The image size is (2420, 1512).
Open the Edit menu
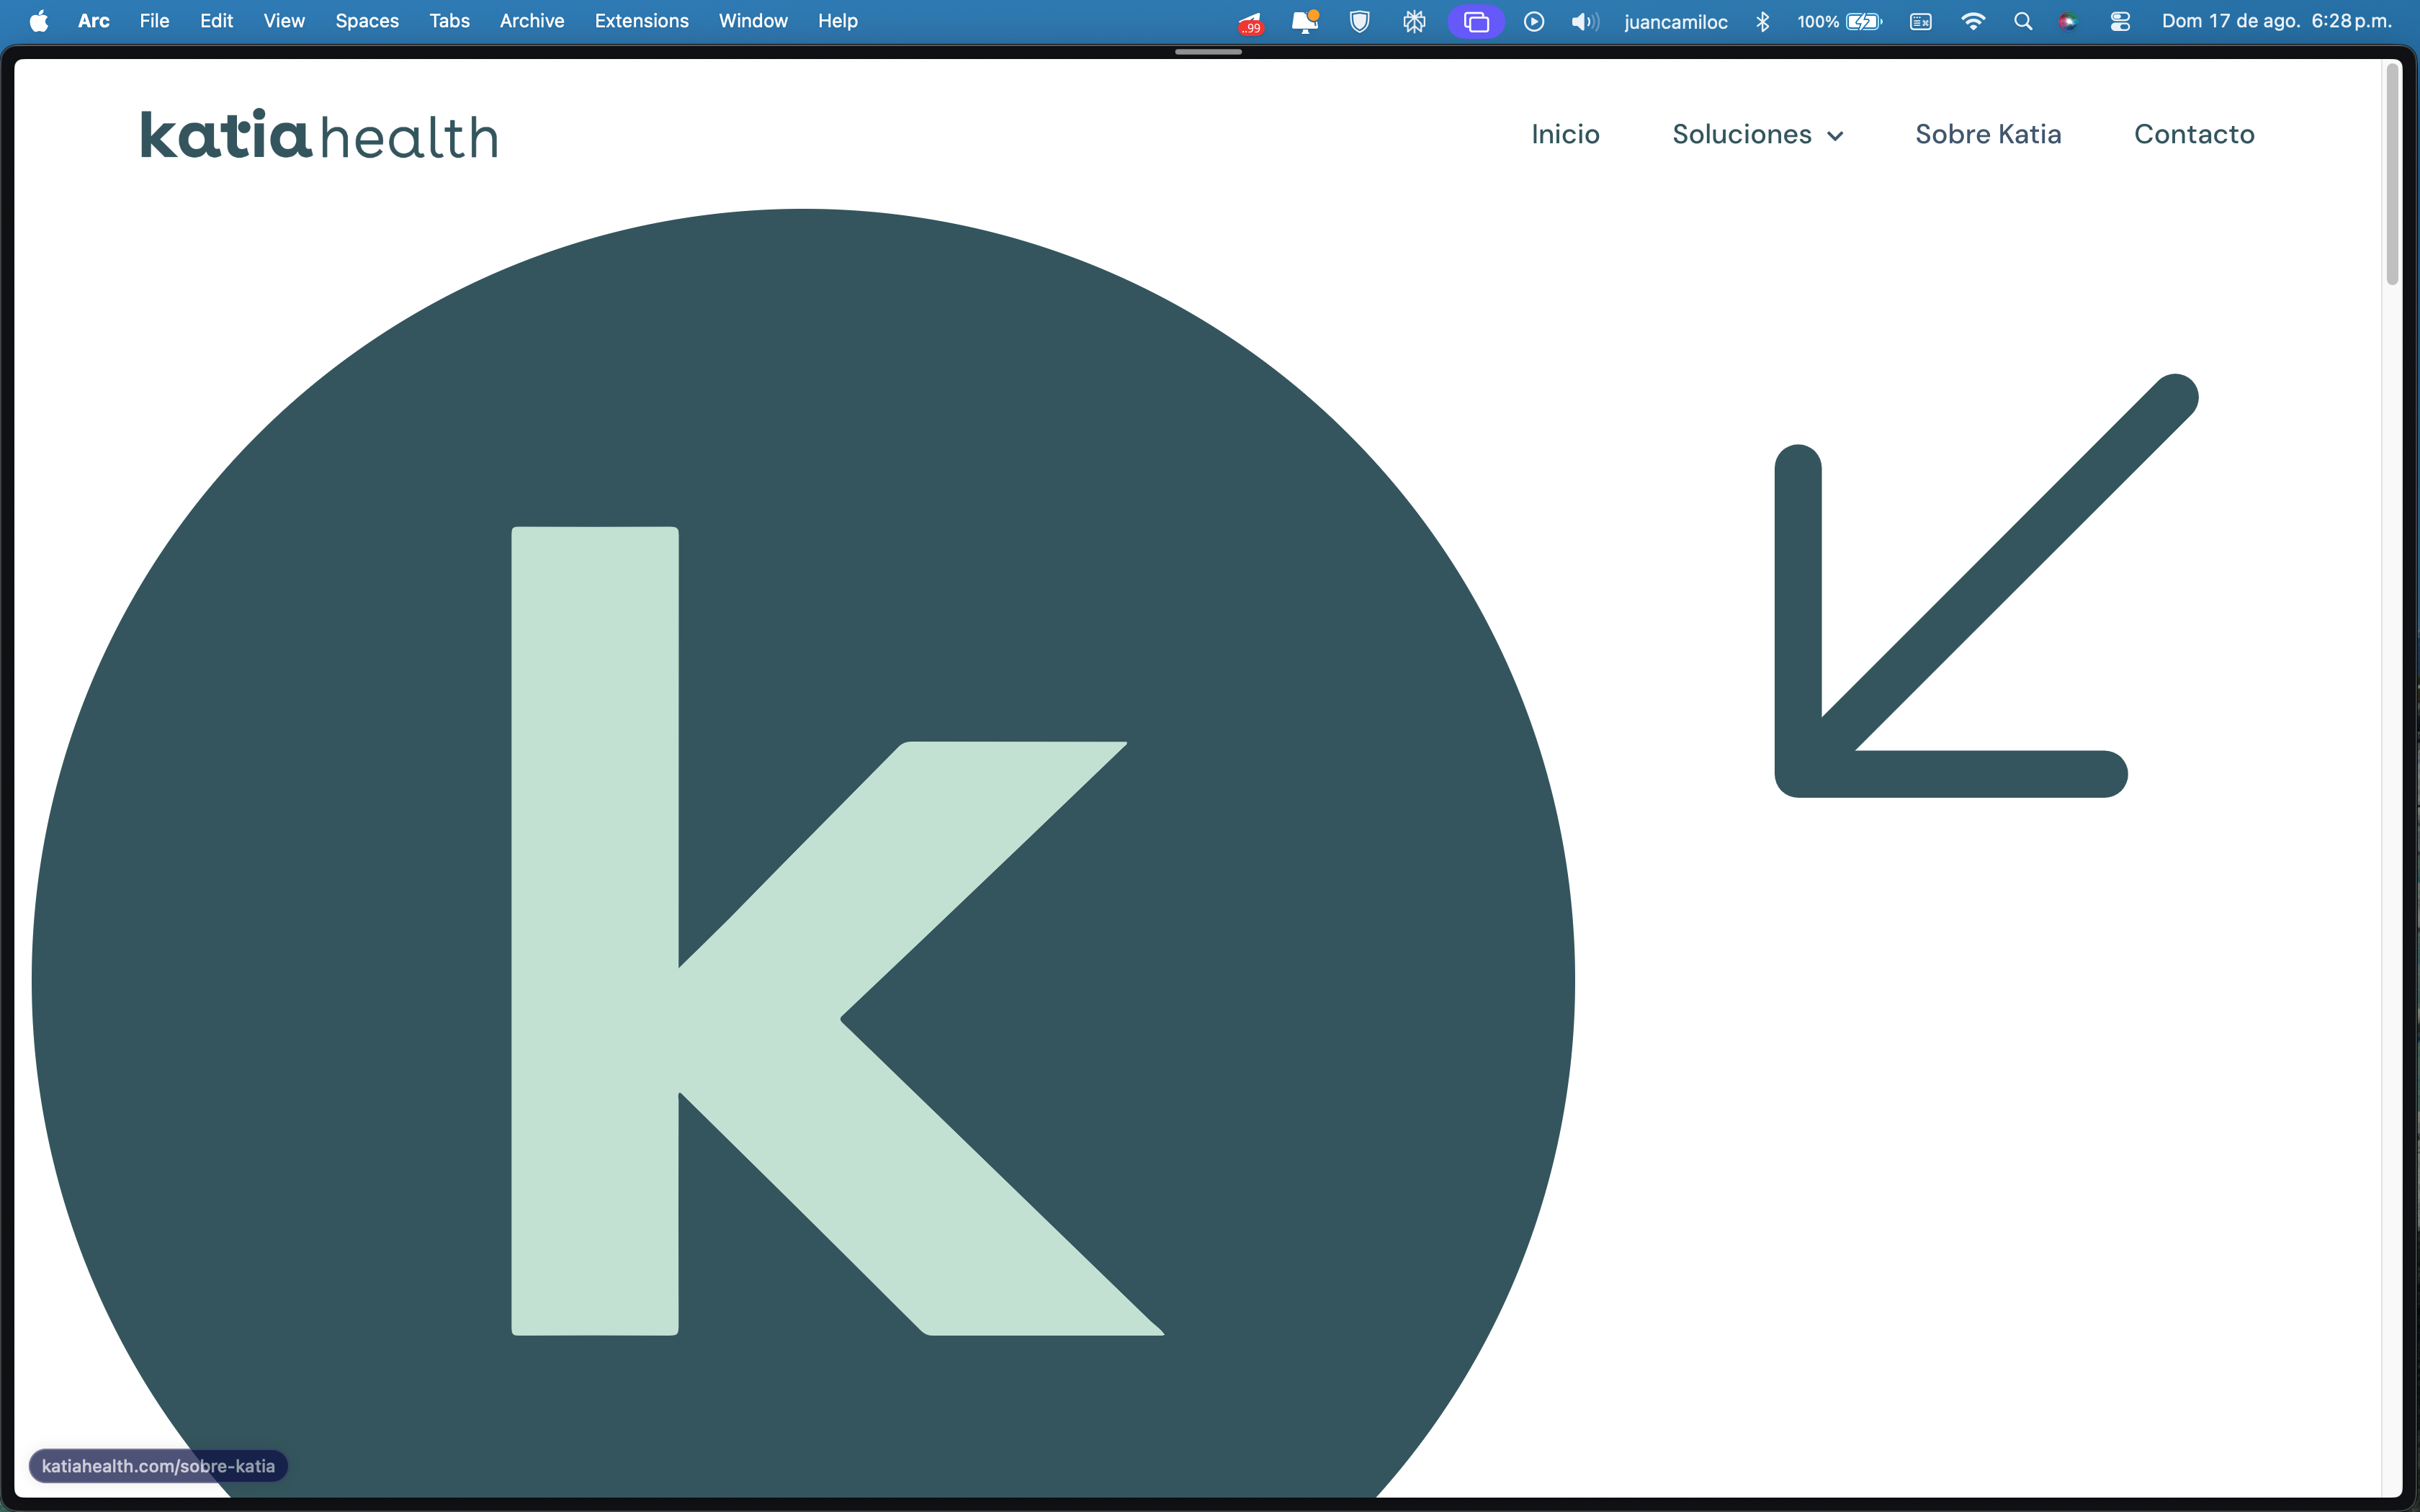tap(216, 21)
